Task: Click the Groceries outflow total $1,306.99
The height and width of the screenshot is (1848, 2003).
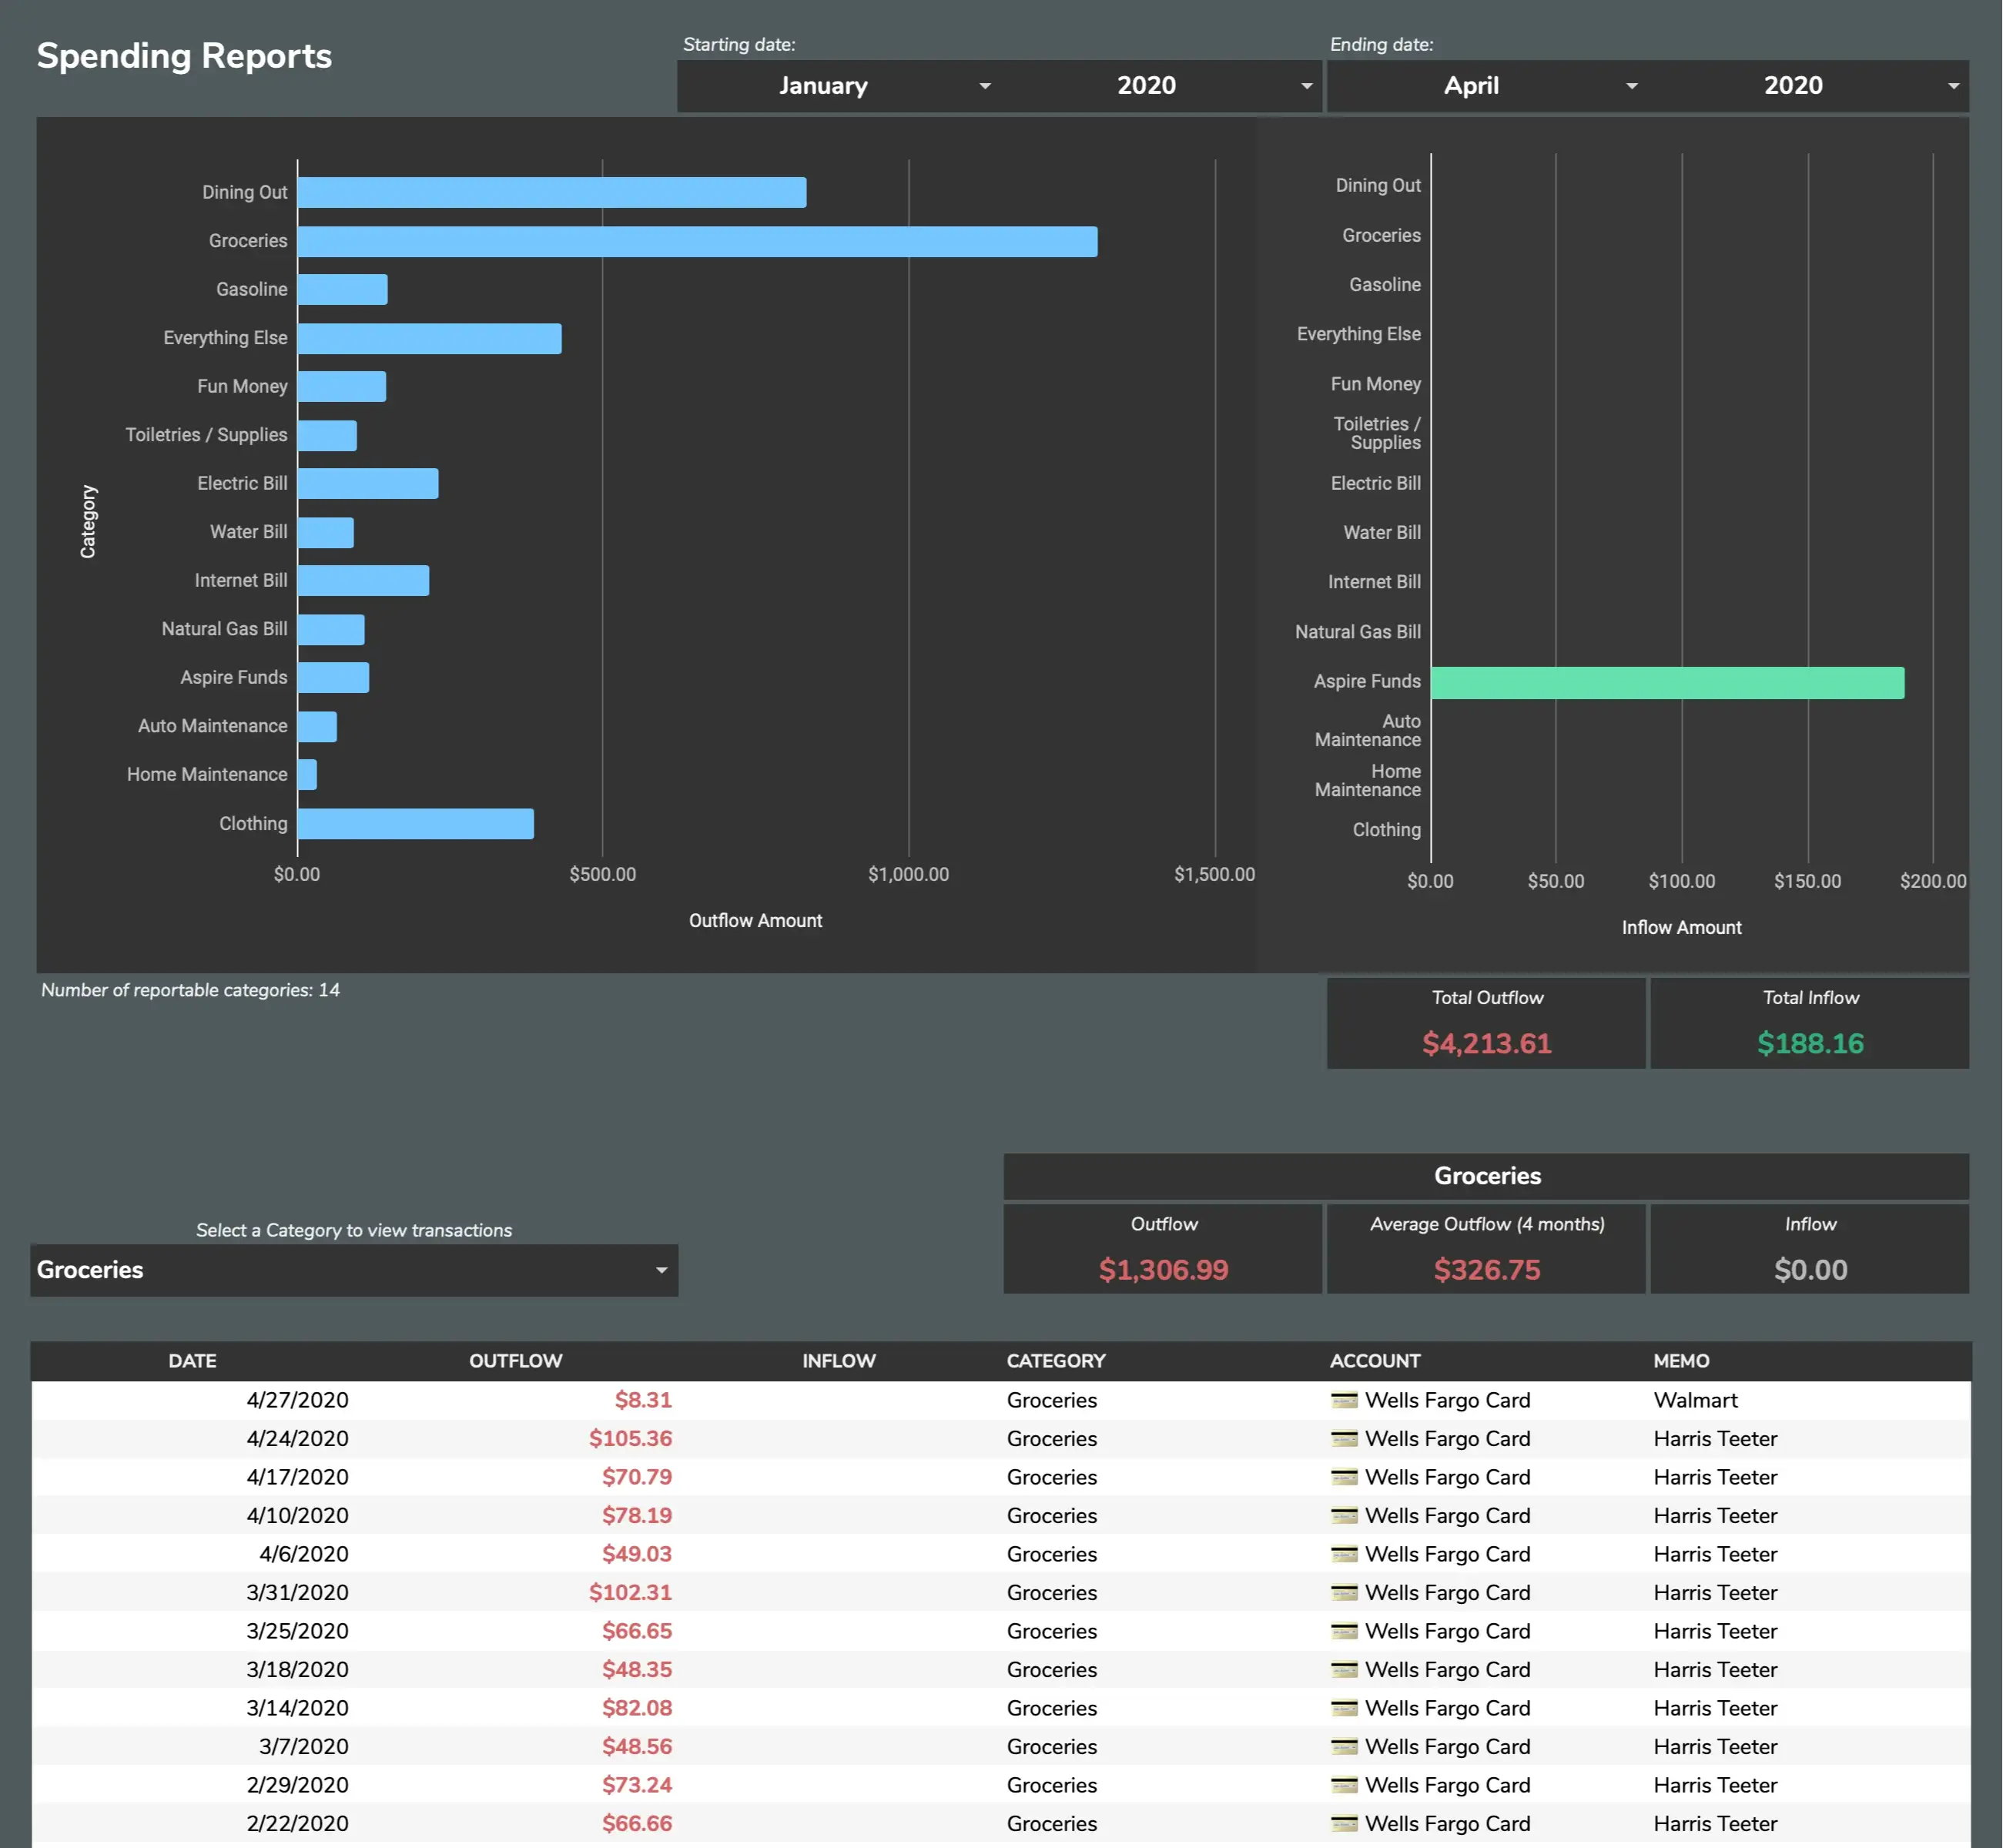Action: pyautogui.click(x=1163, y=1270)
